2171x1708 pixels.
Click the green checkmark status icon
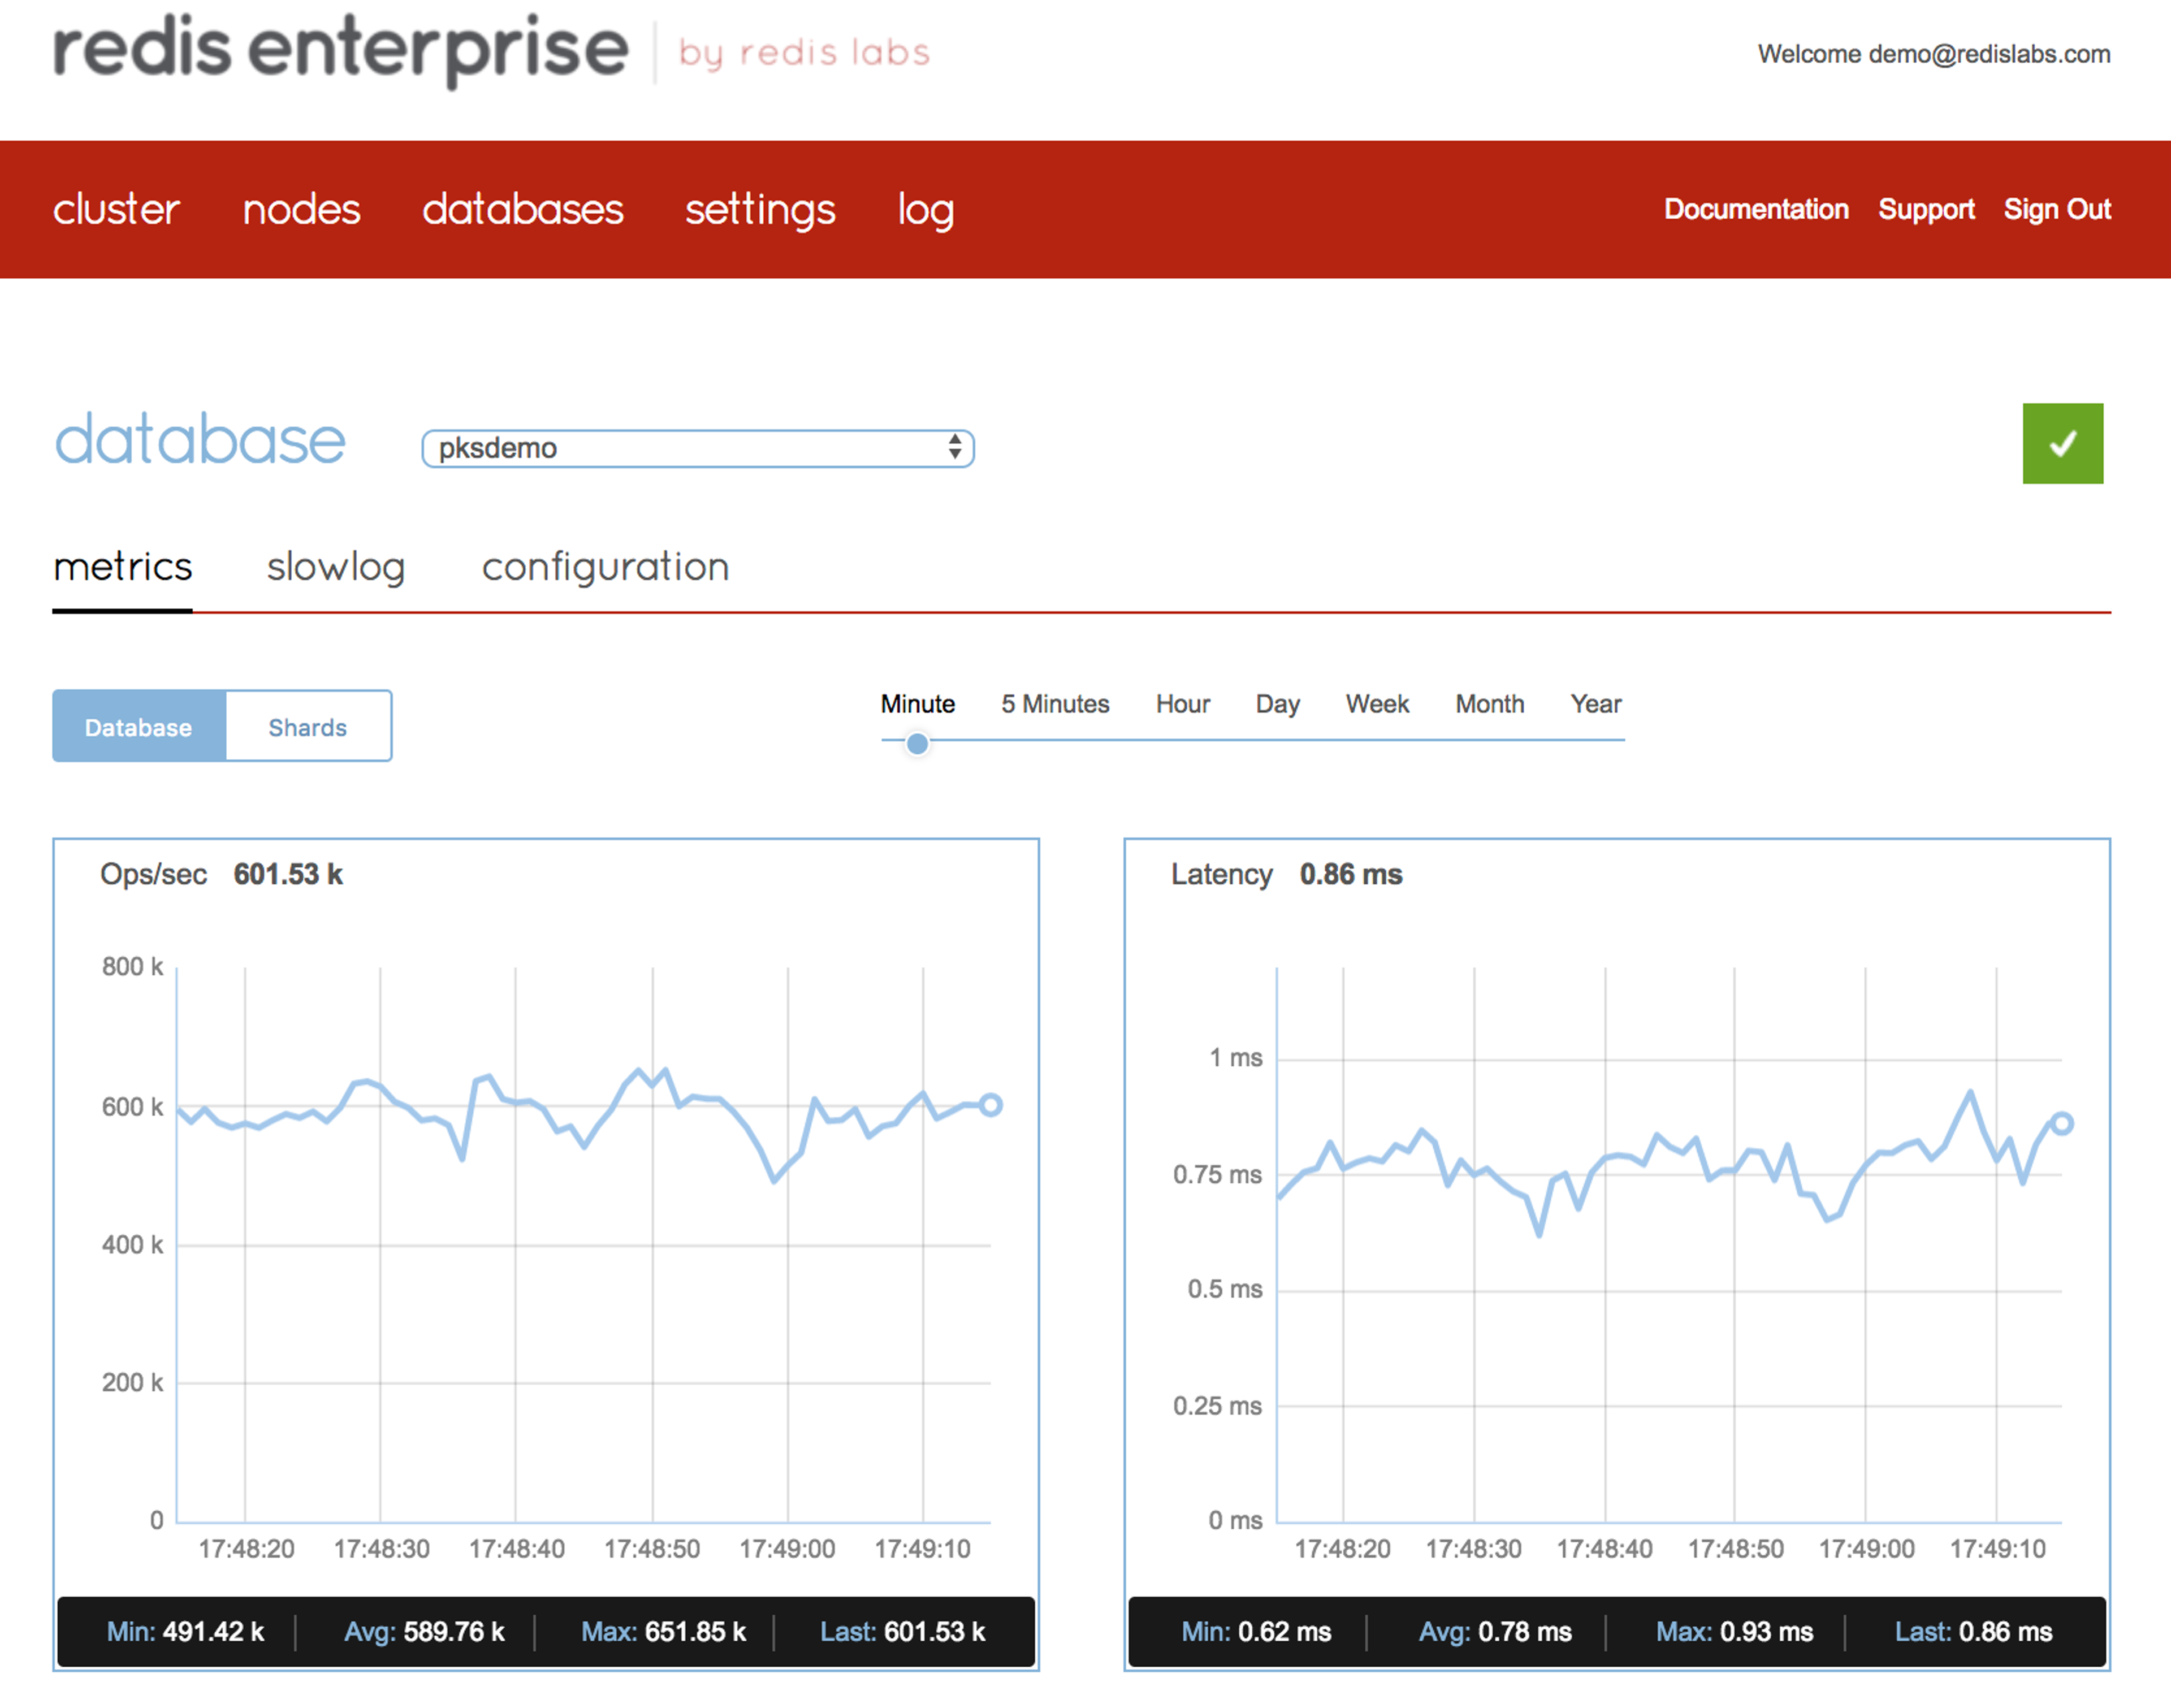pyautogui.click(x=2062, y=443)
